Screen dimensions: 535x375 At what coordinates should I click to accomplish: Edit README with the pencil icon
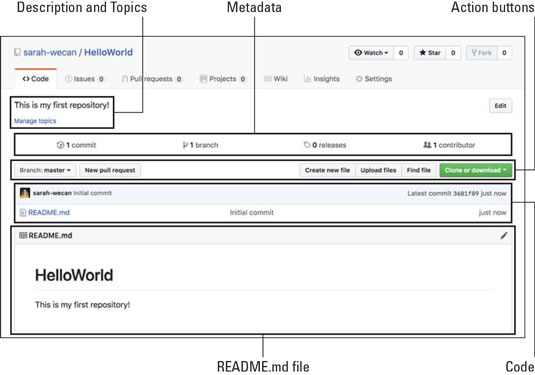(x=504, y=235)
